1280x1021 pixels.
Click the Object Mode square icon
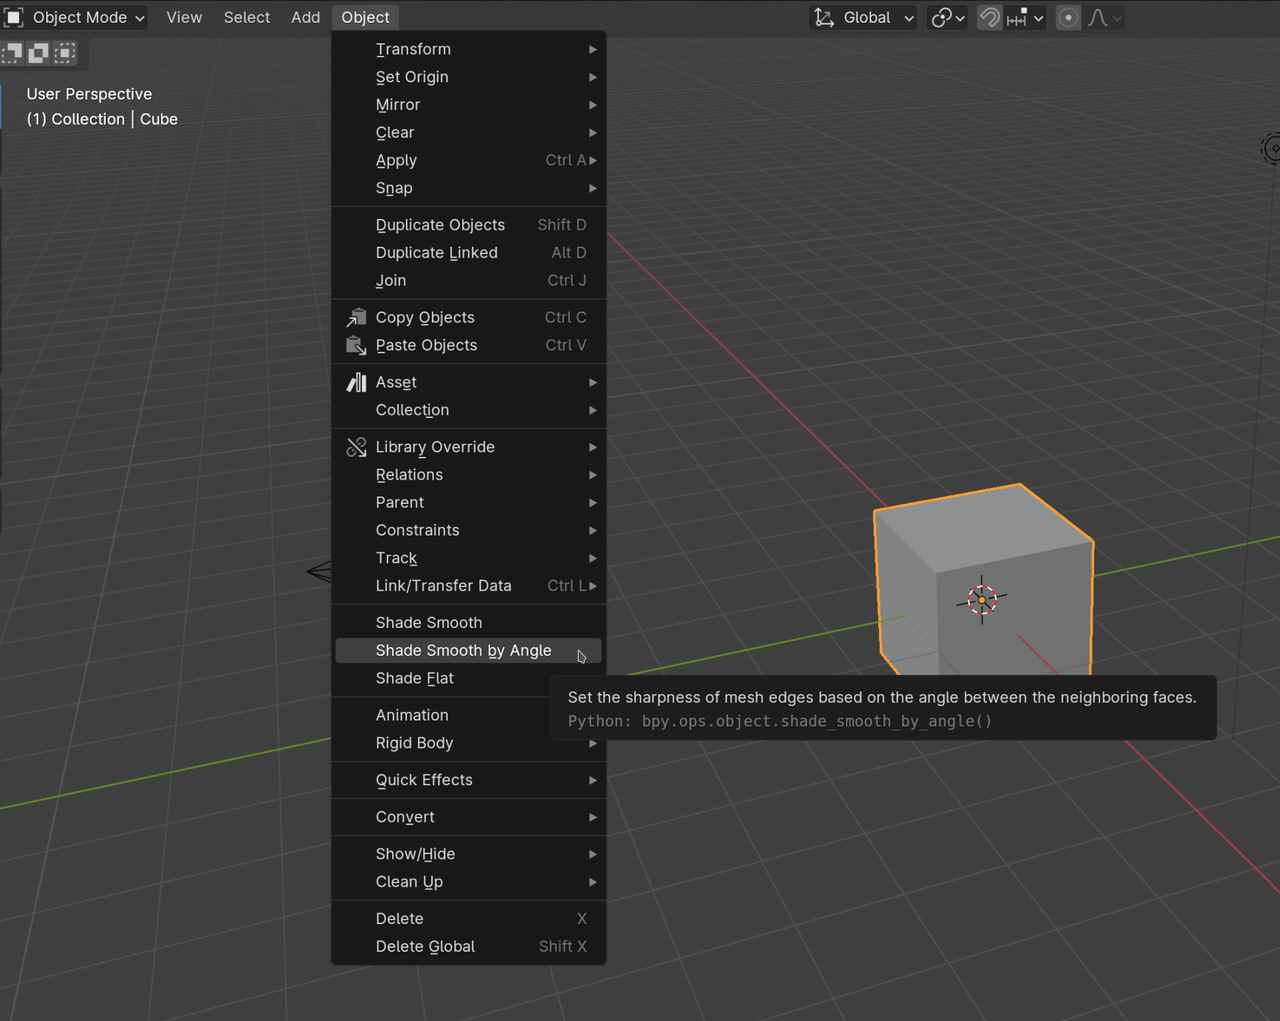pyautogui.click(x=14, y=17)
